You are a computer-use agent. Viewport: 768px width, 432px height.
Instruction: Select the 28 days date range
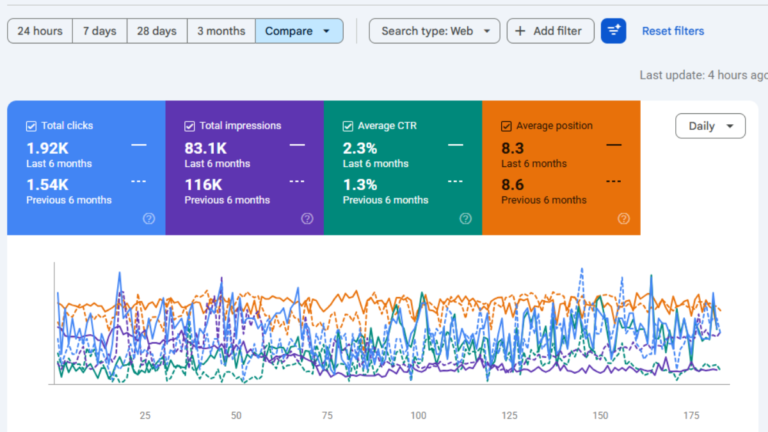[157, 31]
